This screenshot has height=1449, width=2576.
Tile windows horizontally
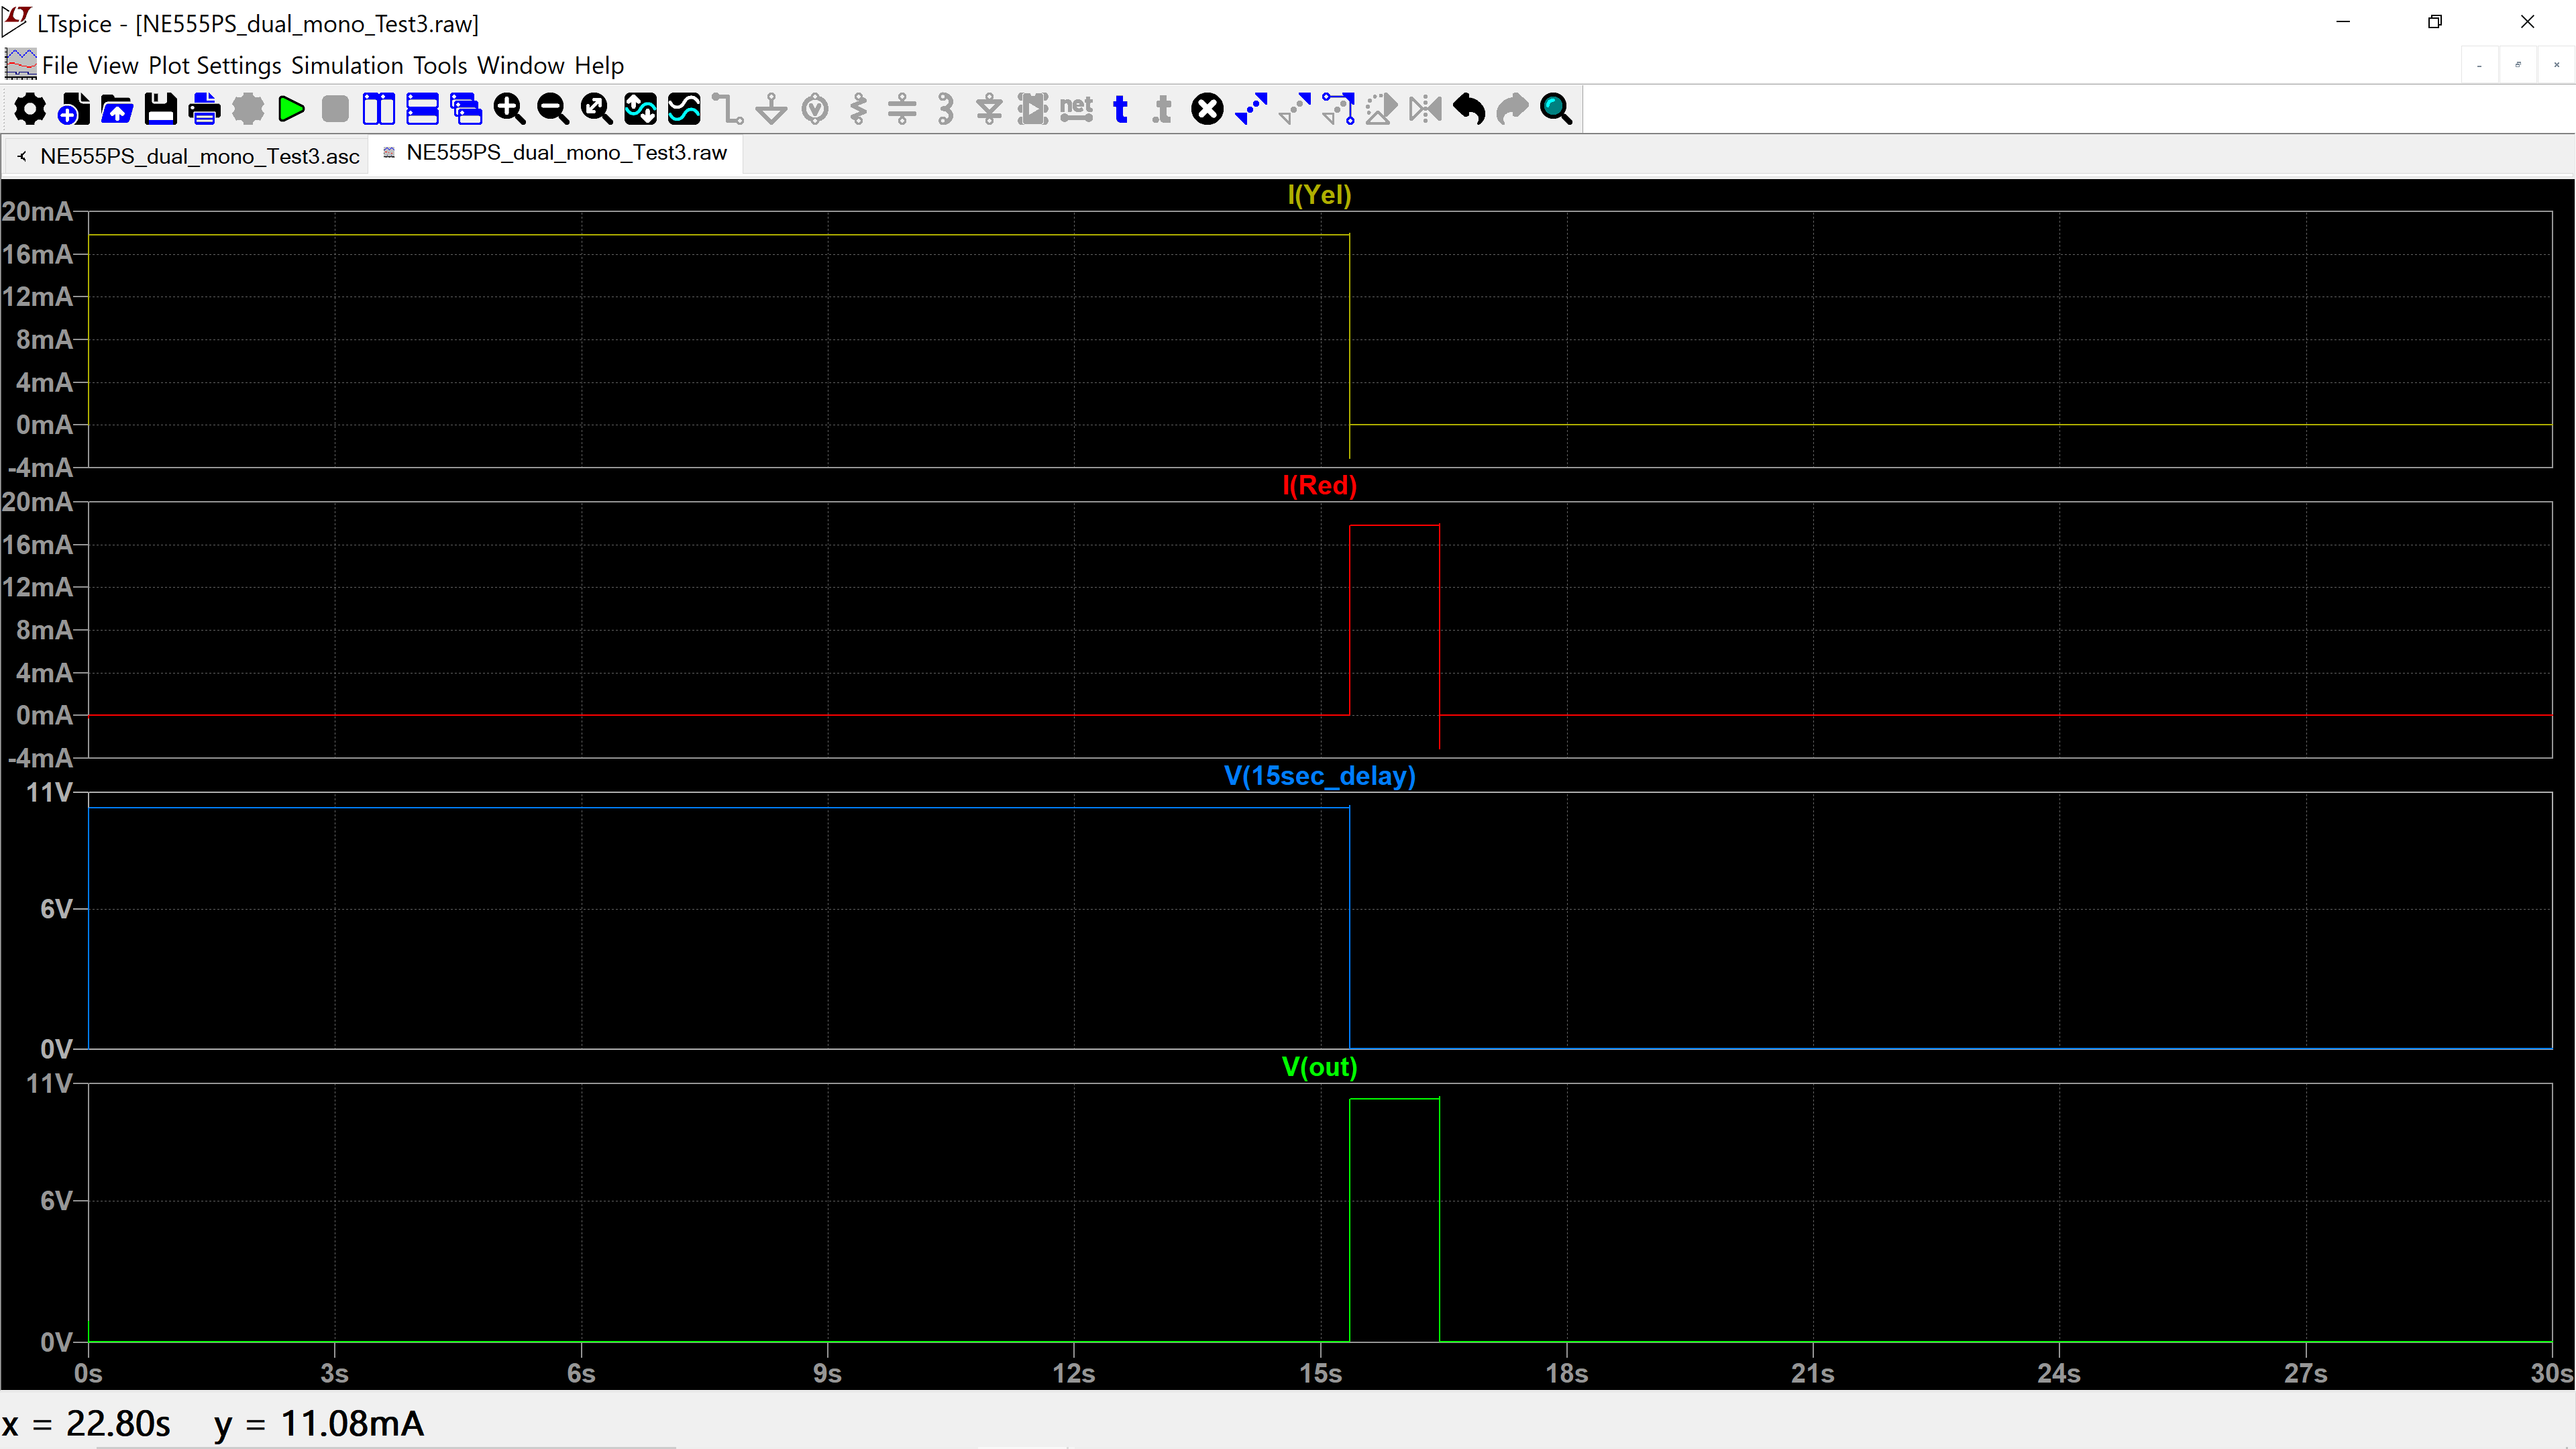click(422, 109)
